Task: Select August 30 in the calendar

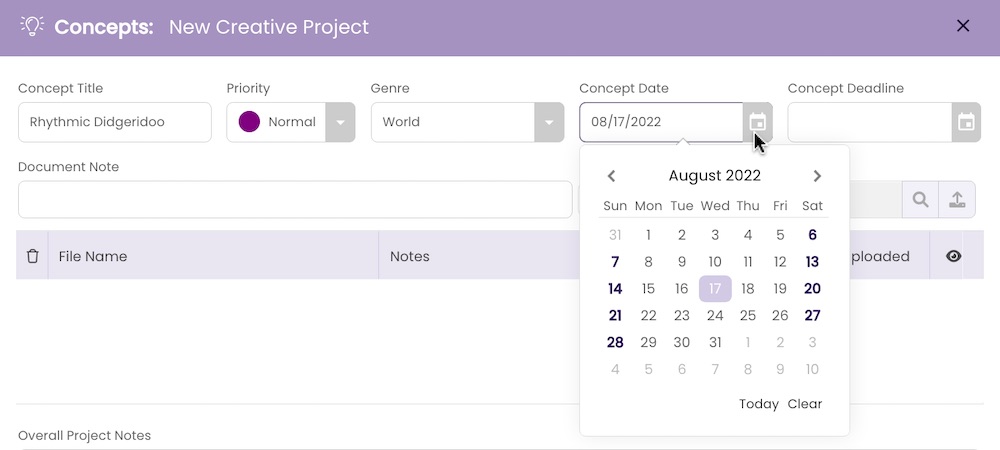Action: 682,342
